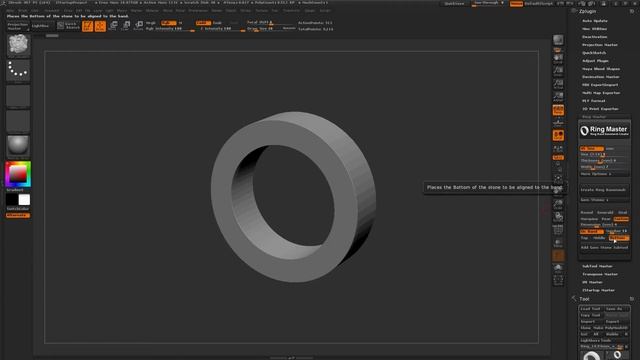Open the Preferences menu in menu bar
Image resolution: width=640 pixels, height=360 pixels.
(x=198, y=11)
